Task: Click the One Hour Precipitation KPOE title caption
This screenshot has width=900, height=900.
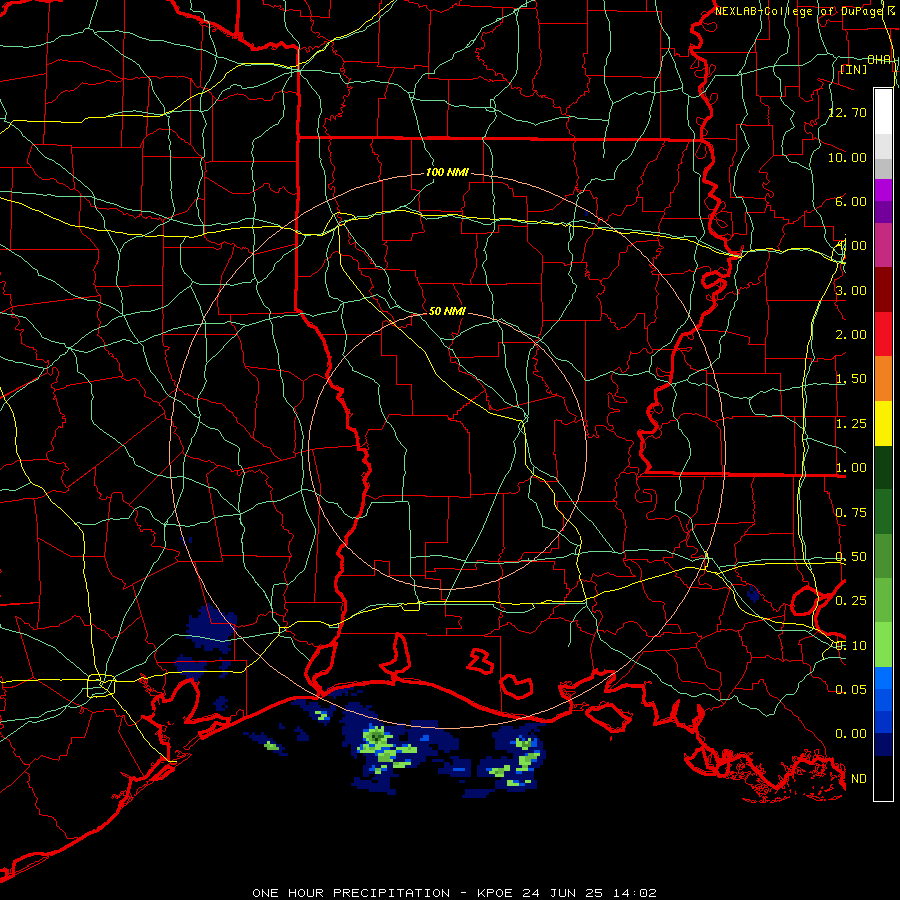Action: pos(454,893)
